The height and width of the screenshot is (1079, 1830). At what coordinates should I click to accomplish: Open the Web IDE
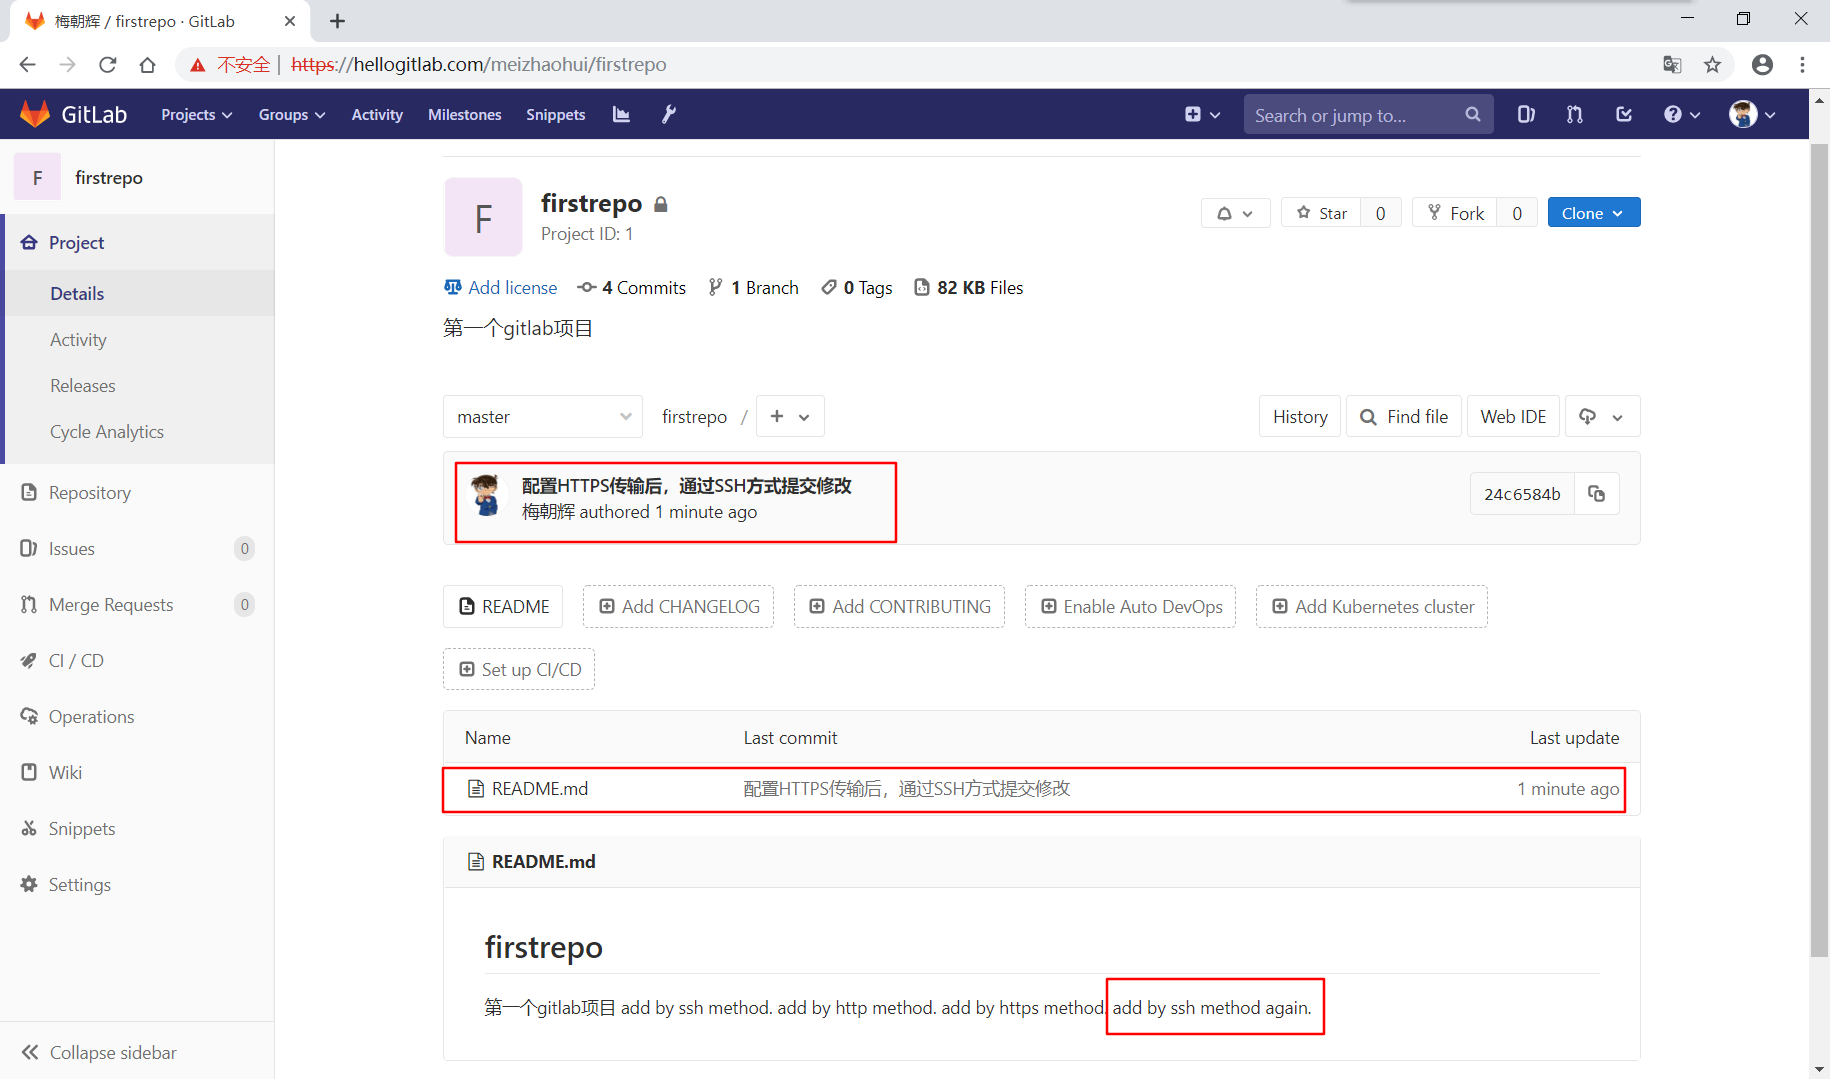[x=1513, y=416]
